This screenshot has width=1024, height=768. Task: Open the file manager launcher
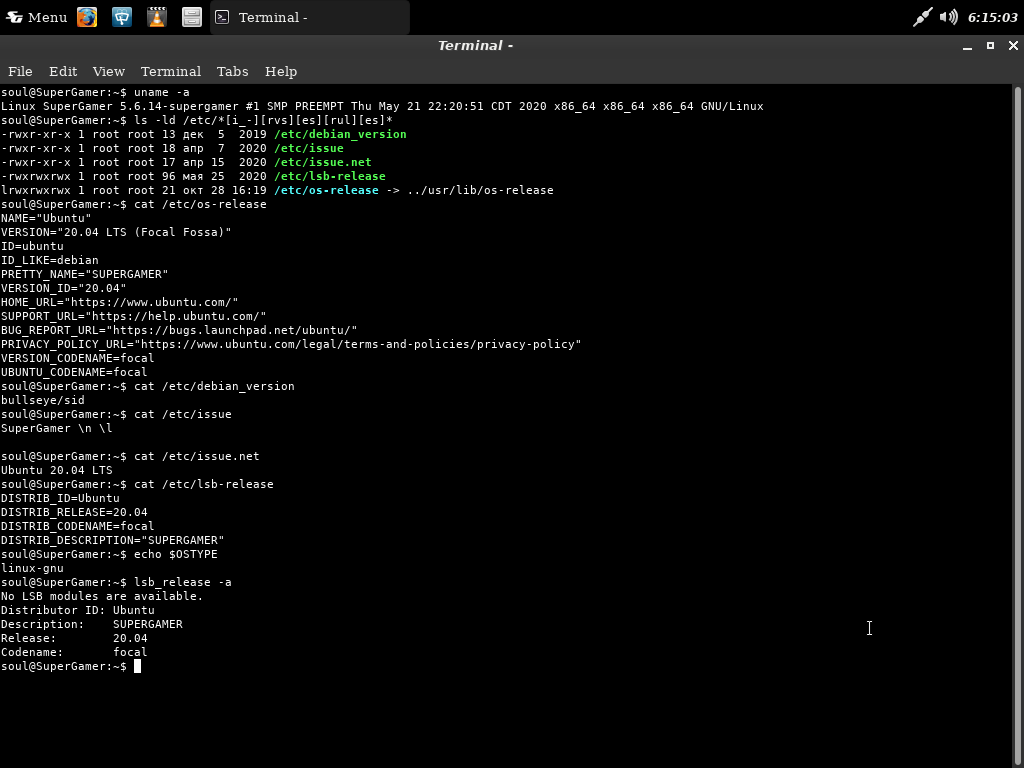[191, 17]
